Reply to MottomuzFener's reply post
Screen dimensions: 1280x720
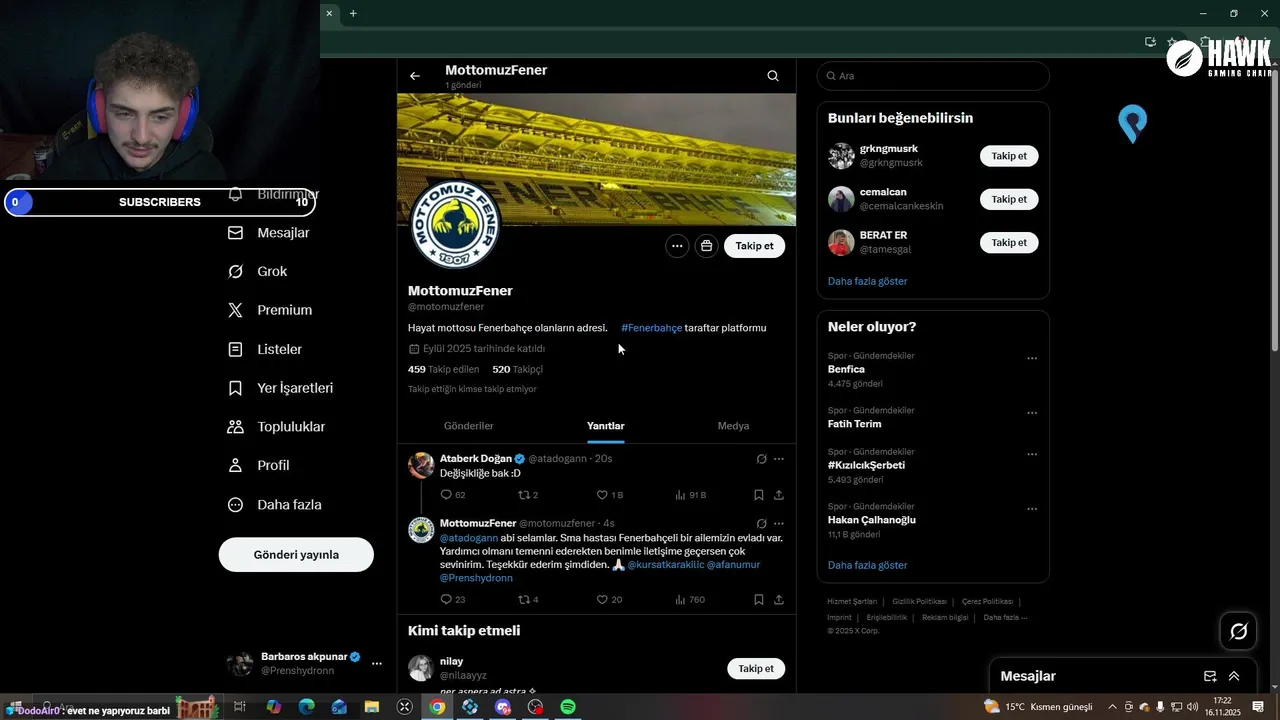[x=453, y=600]
